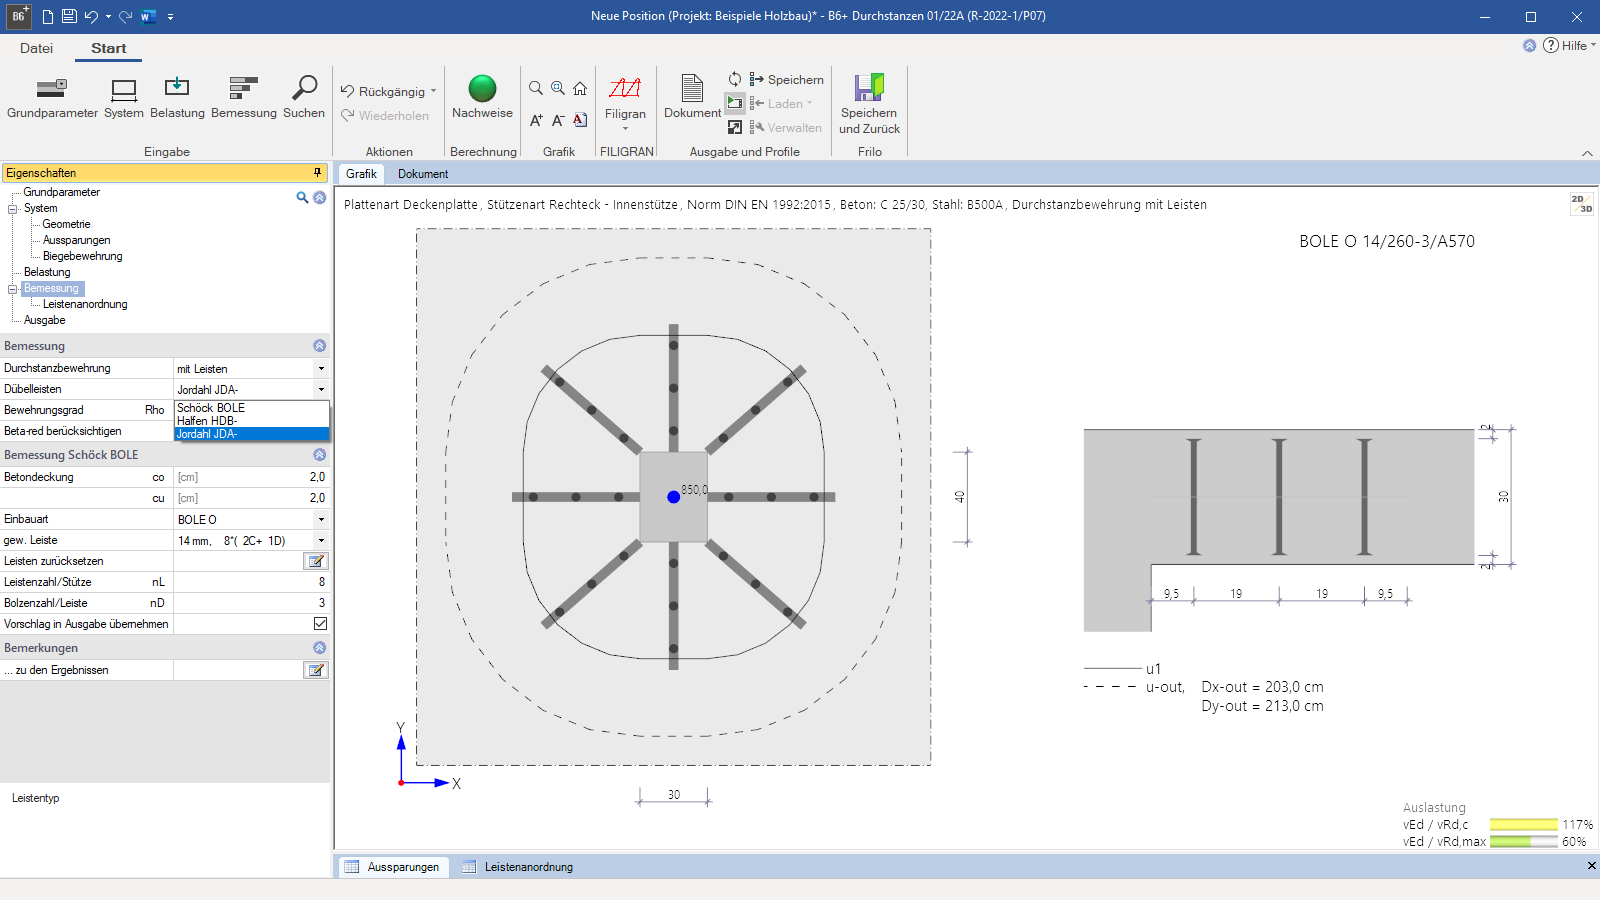Click the search icon in Eigenschaften tree
The height and width of the screenshot is (900, 1600).
click(x=302, y=197)
